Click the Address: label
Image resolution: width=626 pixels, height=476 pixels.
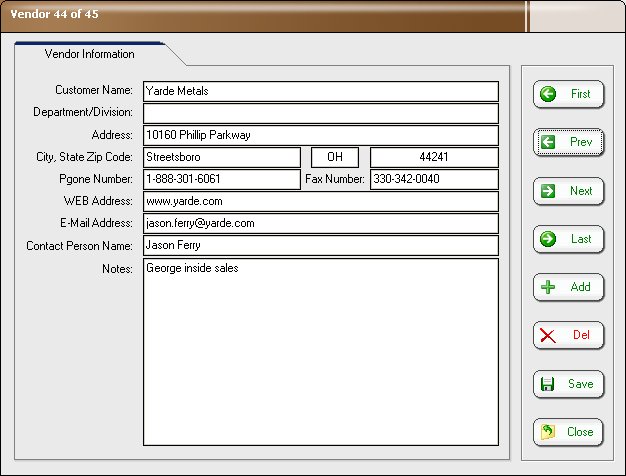[112, 135]
